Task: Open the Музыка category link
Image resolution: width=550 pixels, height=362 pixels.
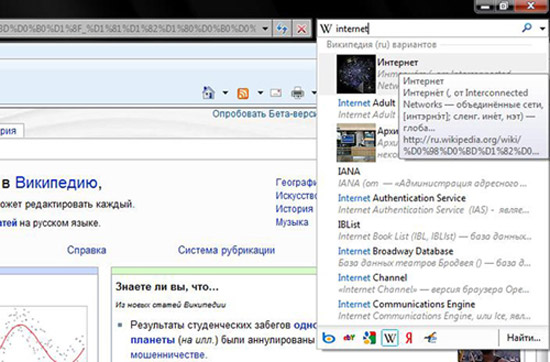Action: coord(292,222)
